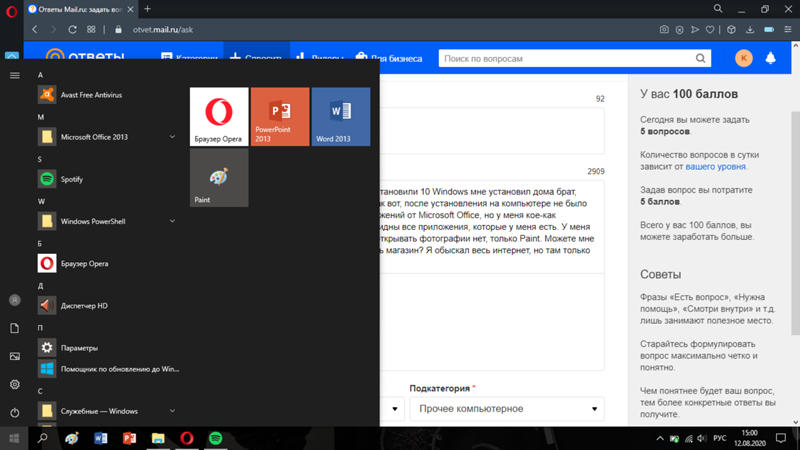The image size is (800, 450).
Task: Take a snapshot with Opera camera icon
Action: pyautogui.click(x=664, y=30)
